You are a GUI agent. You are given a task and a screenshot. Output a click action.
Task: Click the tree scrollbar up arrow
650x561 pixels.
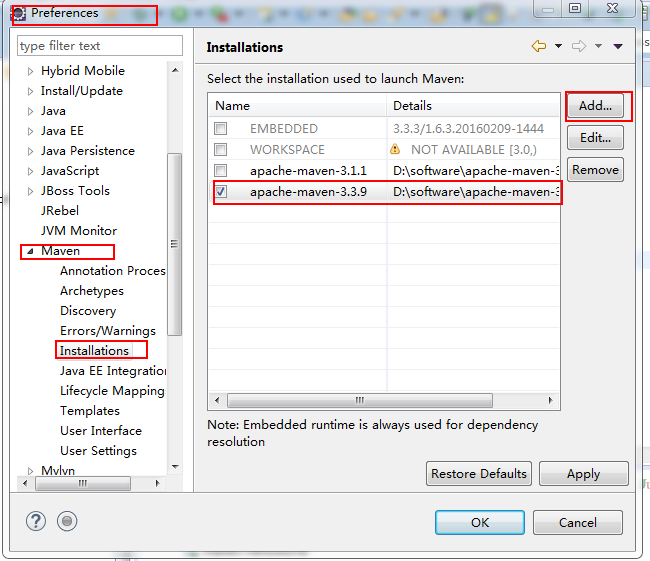point(175,70)
